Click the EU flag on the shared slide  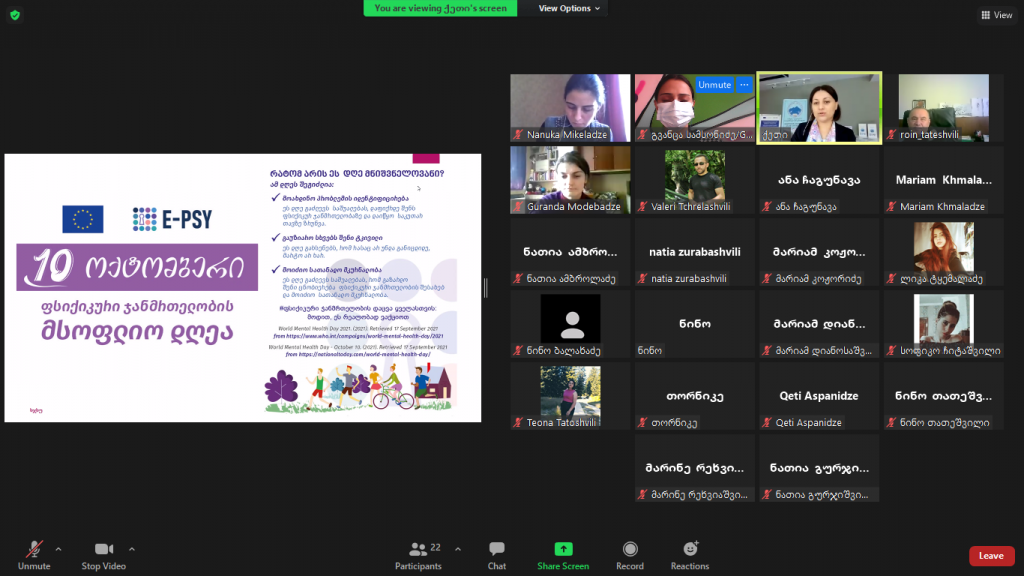(83, 219)
